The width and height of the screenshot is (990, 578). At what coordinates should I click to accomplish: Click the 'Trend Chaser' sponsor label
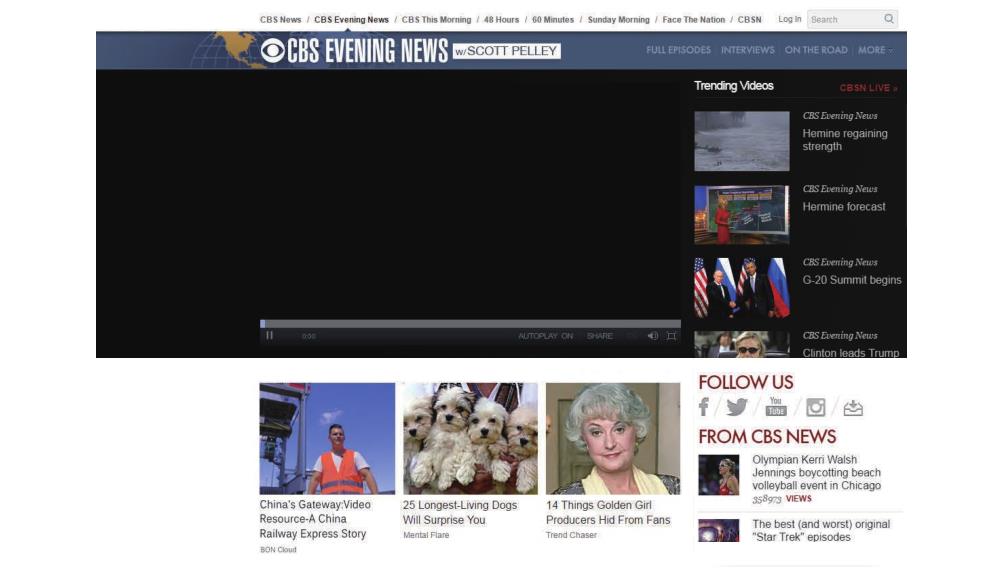tap(571, 535)
